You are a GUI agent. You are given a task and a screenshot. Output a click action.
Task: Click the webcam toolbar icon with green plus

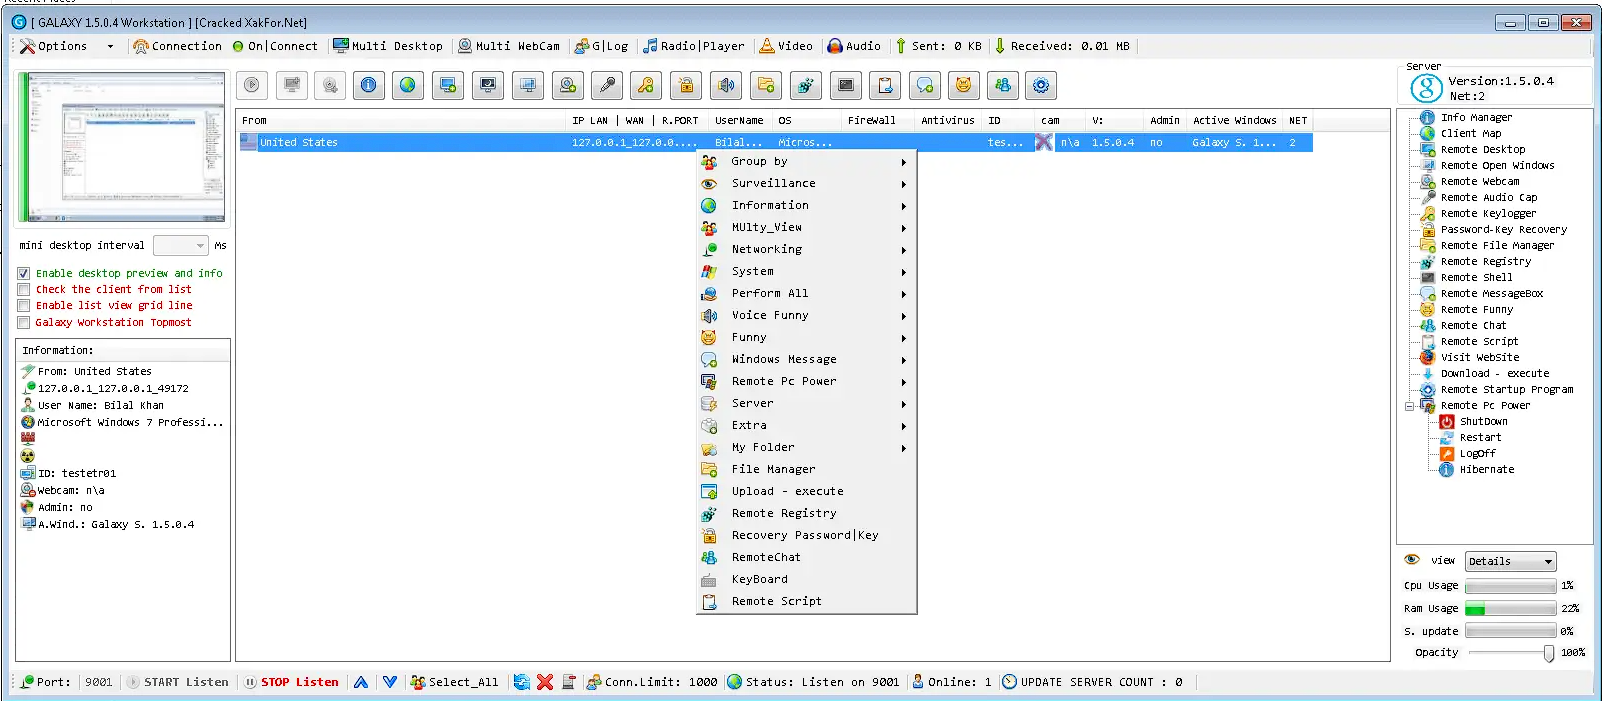[568, 86]
